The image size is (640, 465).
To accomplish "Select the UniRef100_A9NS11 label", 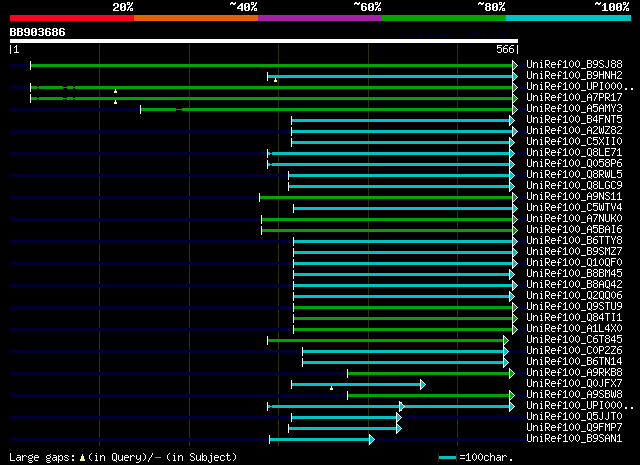I will point(574,197).
